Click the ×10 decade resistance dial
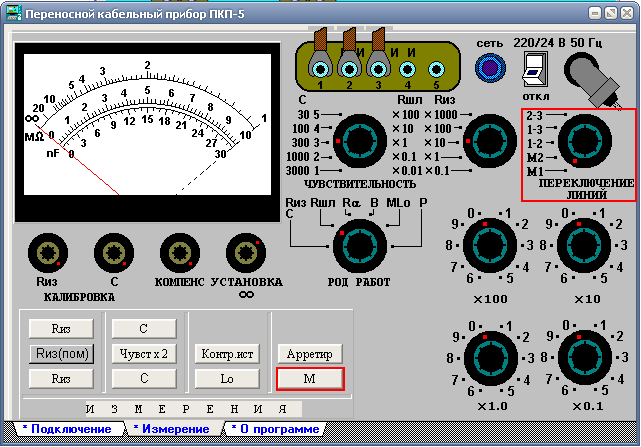 click(584, 245)
